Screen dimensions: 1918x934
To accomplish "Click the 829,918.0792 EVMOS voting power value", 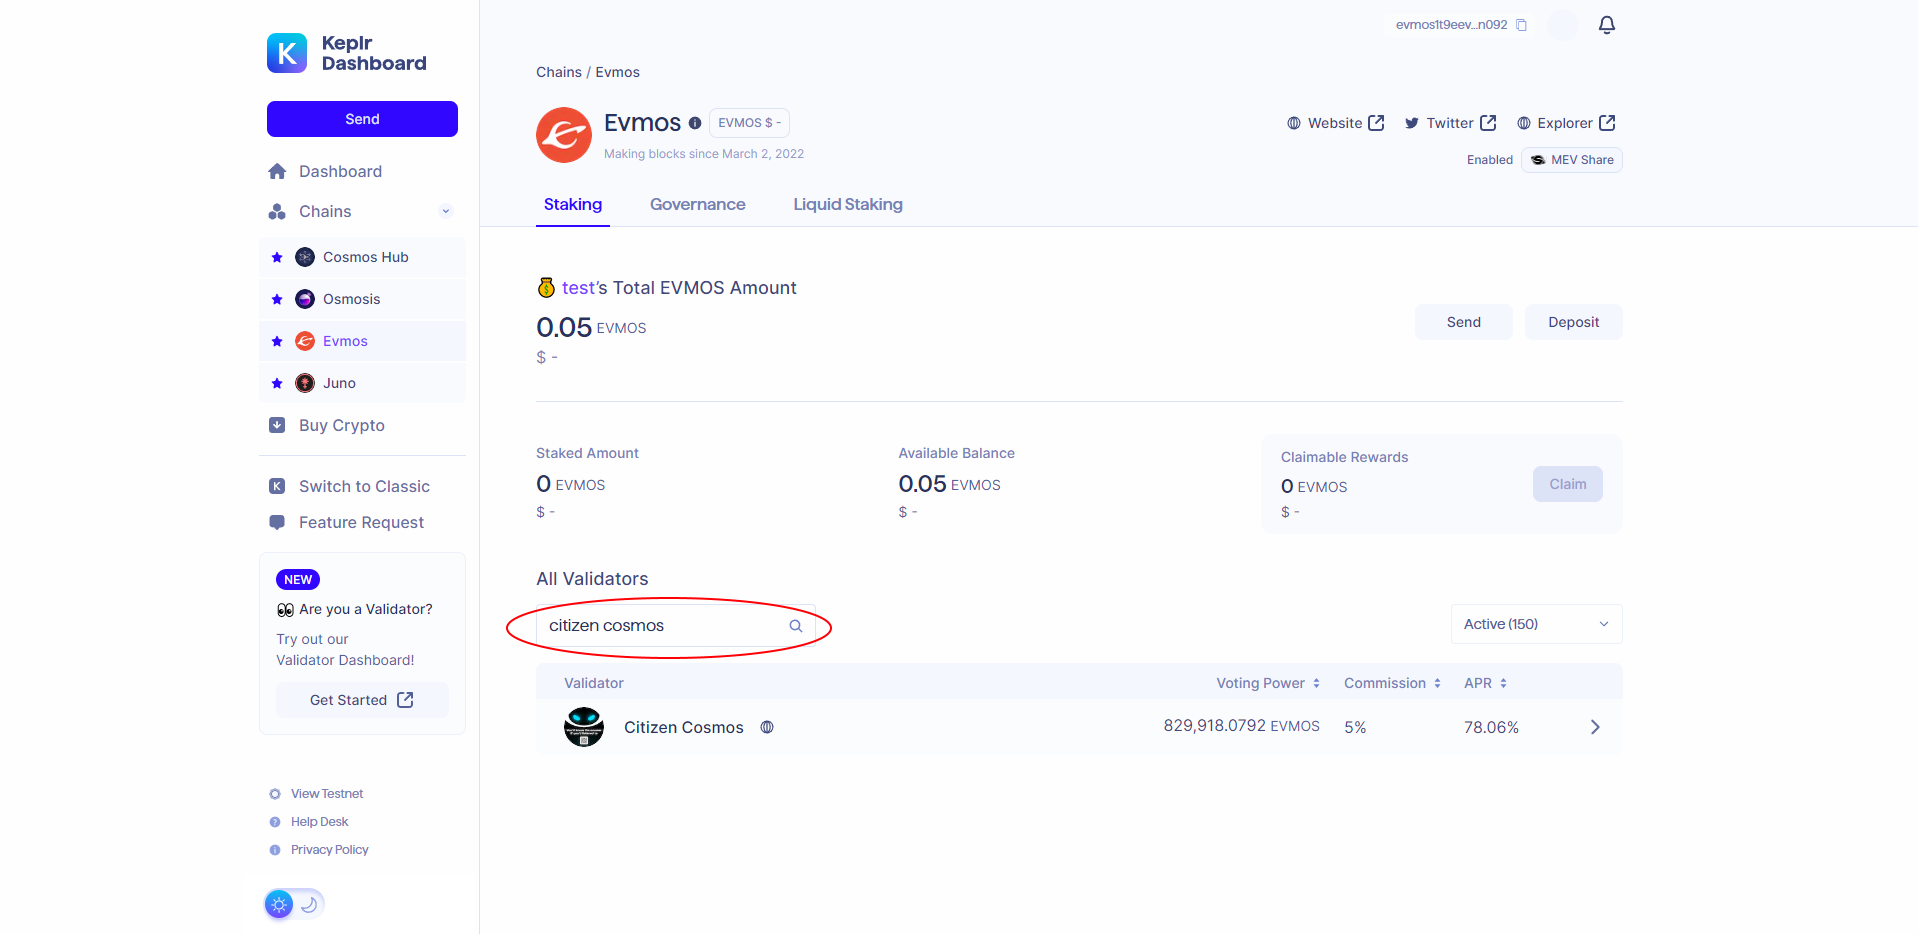I will 1241,726.
